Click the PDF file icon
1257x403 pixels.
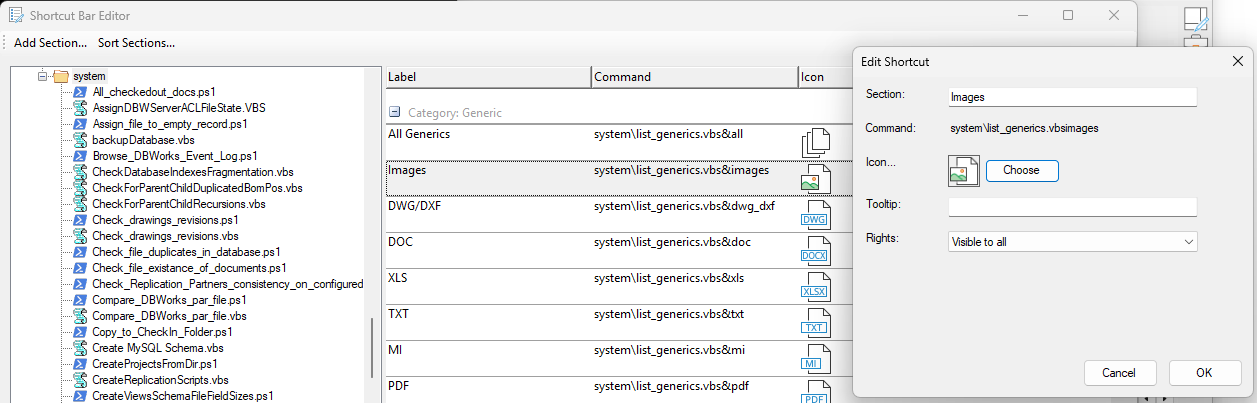click(816, 391)
